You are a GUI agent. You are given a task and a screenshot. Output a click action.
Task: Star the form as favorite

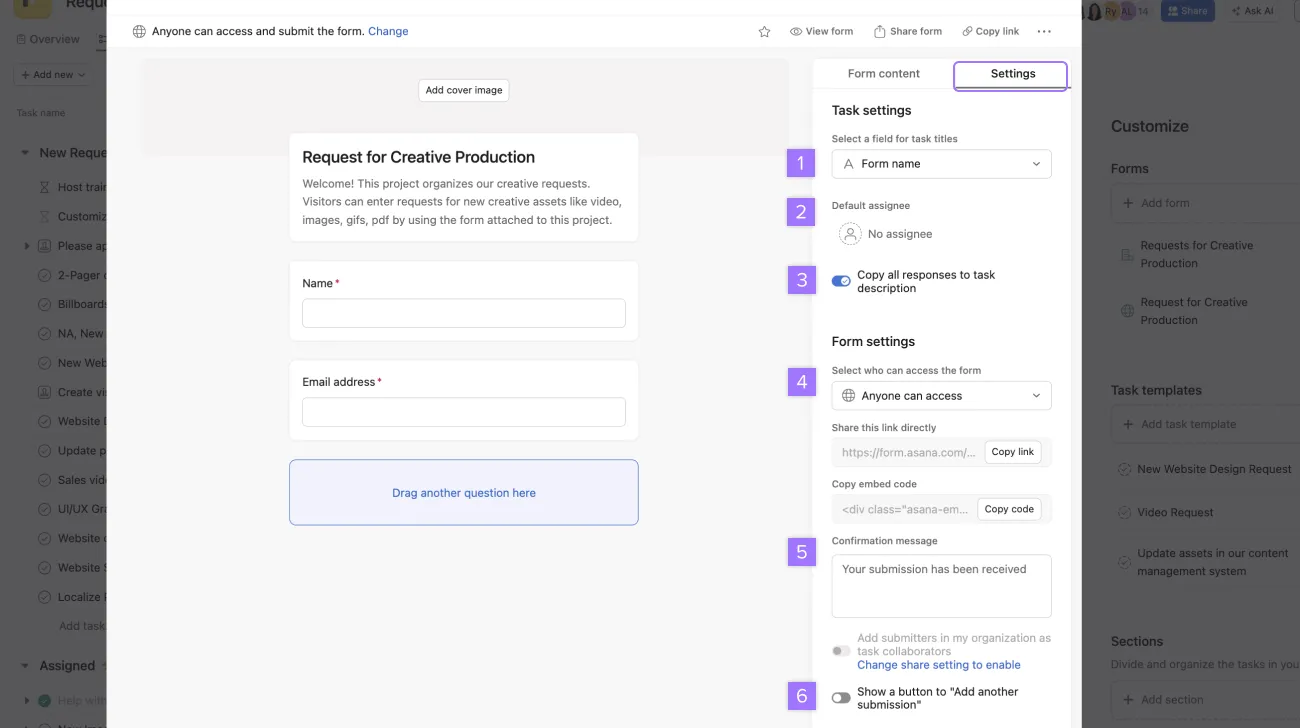click(764, 31)
